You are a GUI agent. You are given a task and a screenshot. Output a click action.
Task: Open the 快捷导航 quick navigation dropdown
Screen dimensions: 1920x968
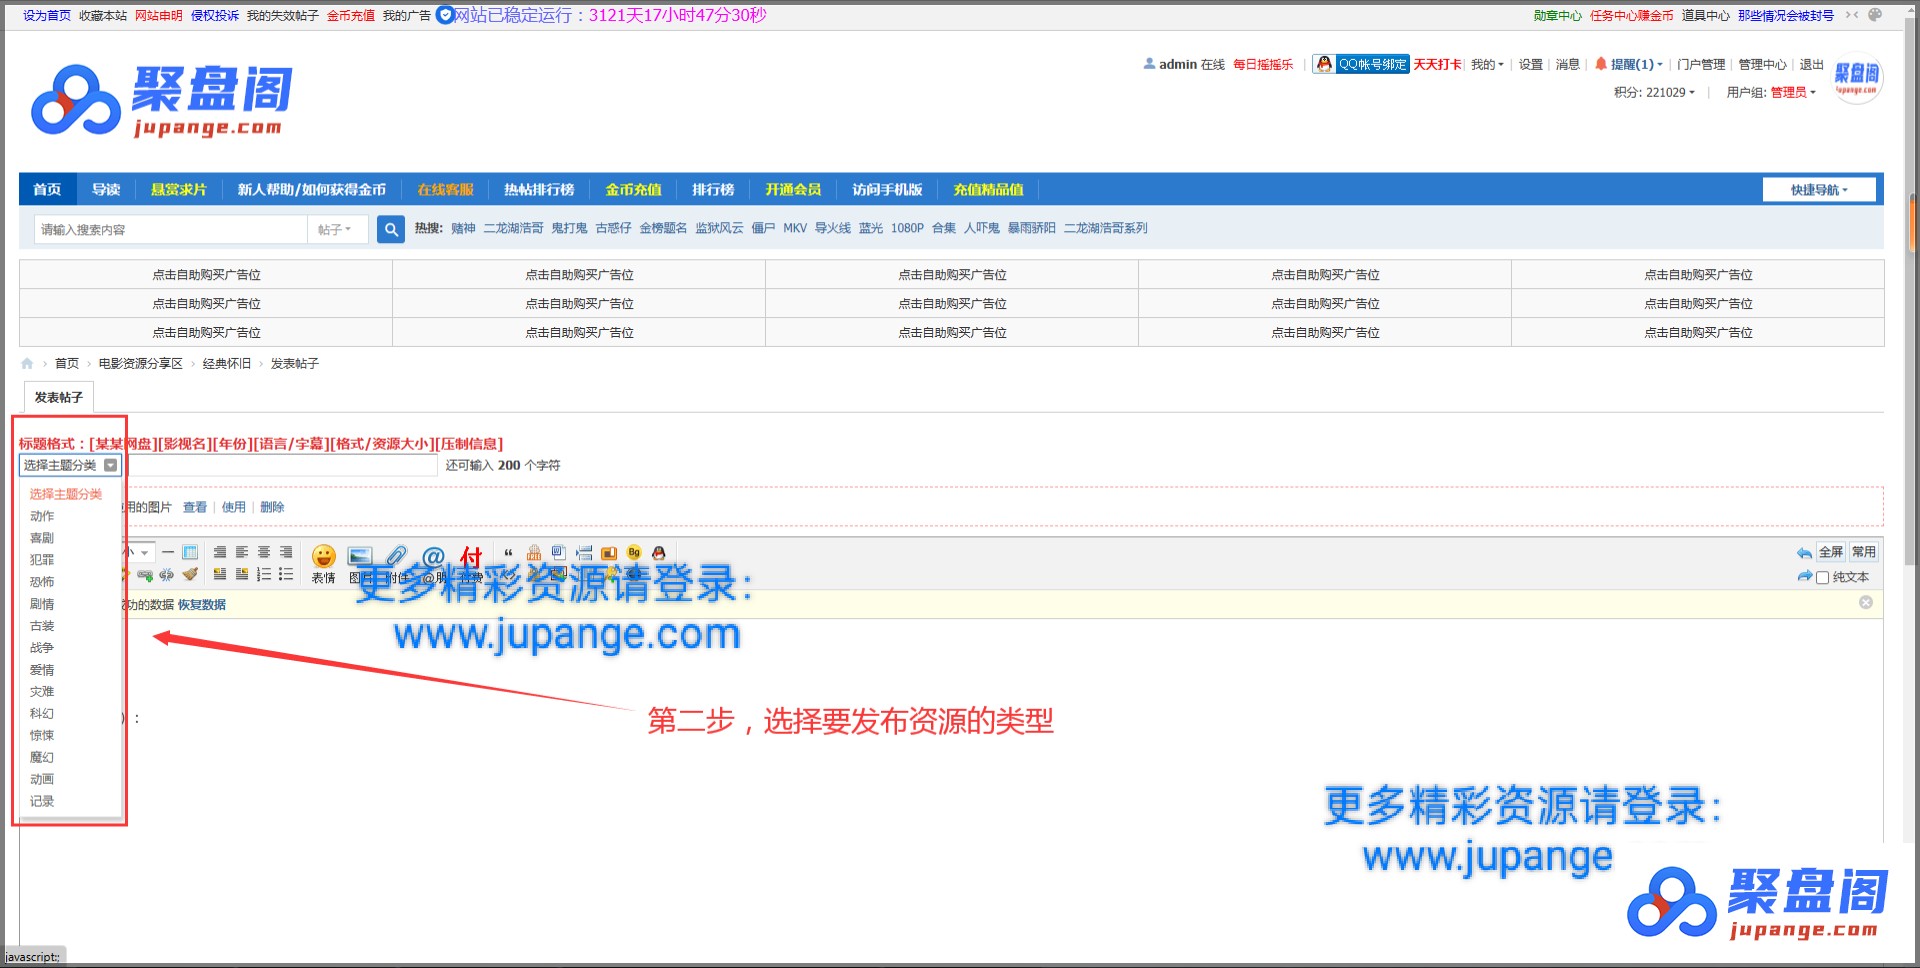click(1819, 190)
